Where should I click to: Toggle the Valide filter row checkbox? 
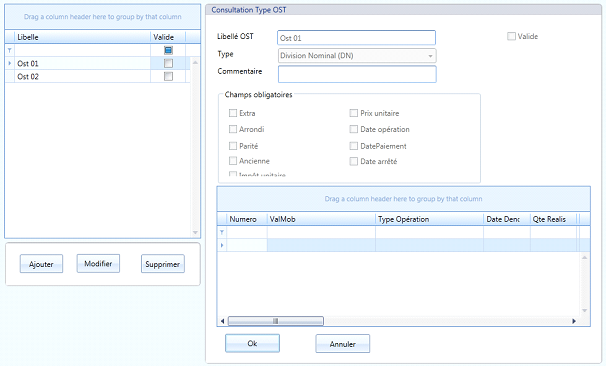pos(168,50)
